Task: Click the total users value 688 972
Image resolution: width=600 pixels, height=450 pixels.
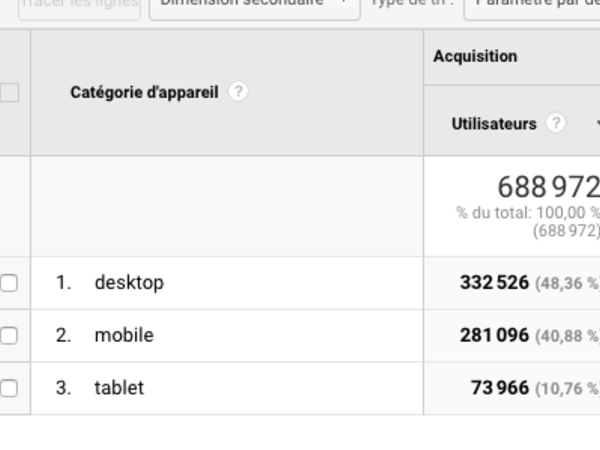Action: tap(548, 186)
